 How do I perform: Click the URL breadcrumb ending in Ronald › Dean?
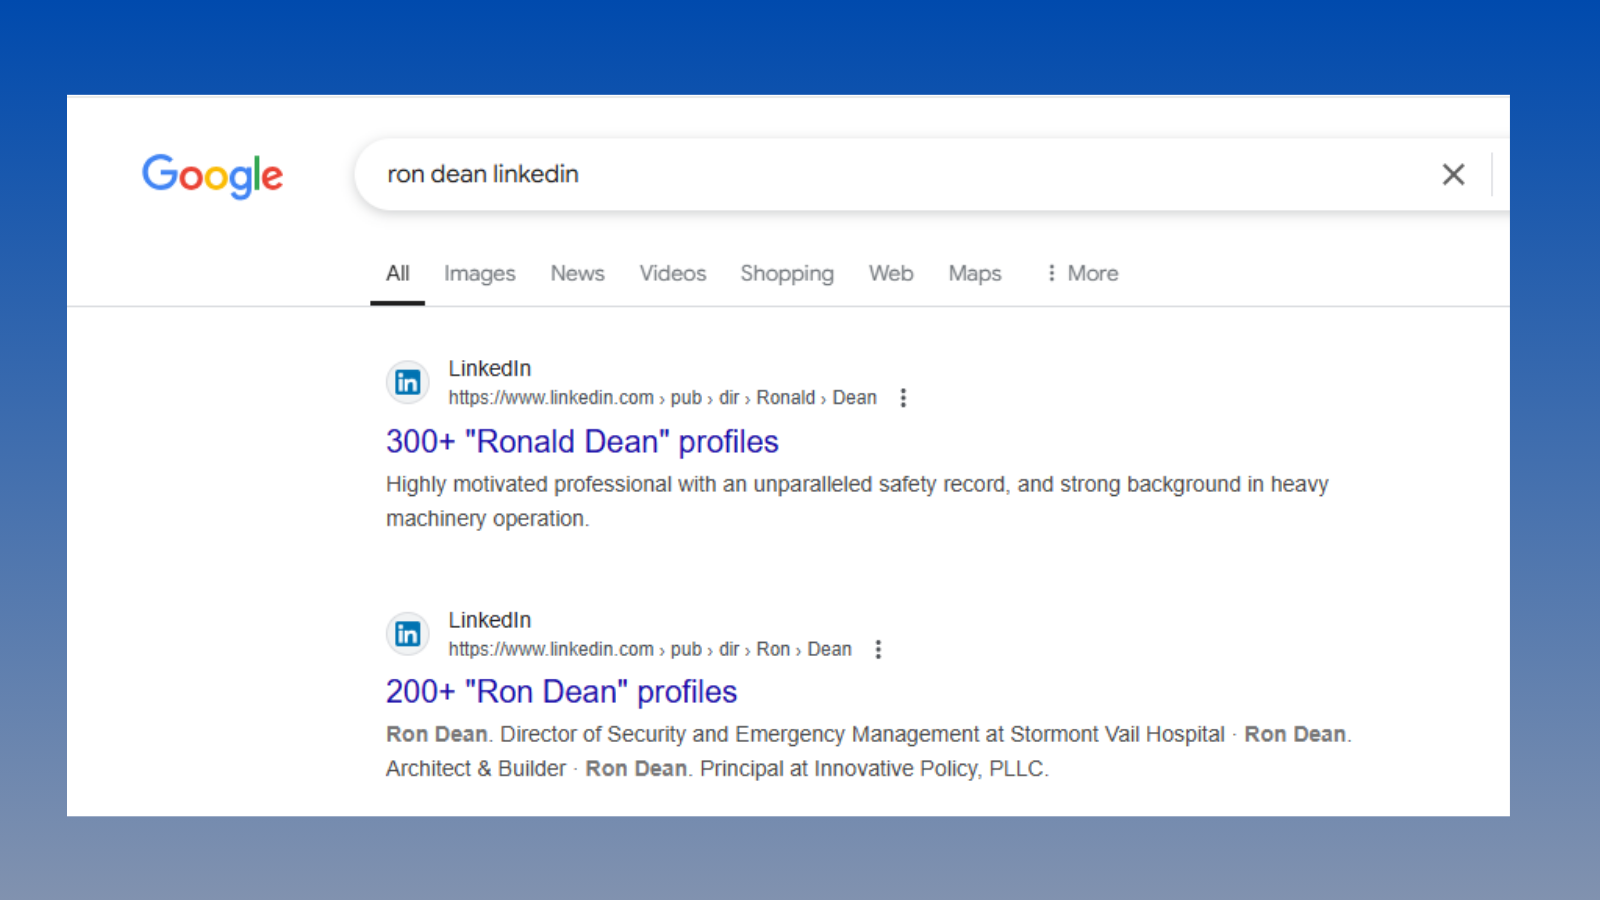point(662,398)
